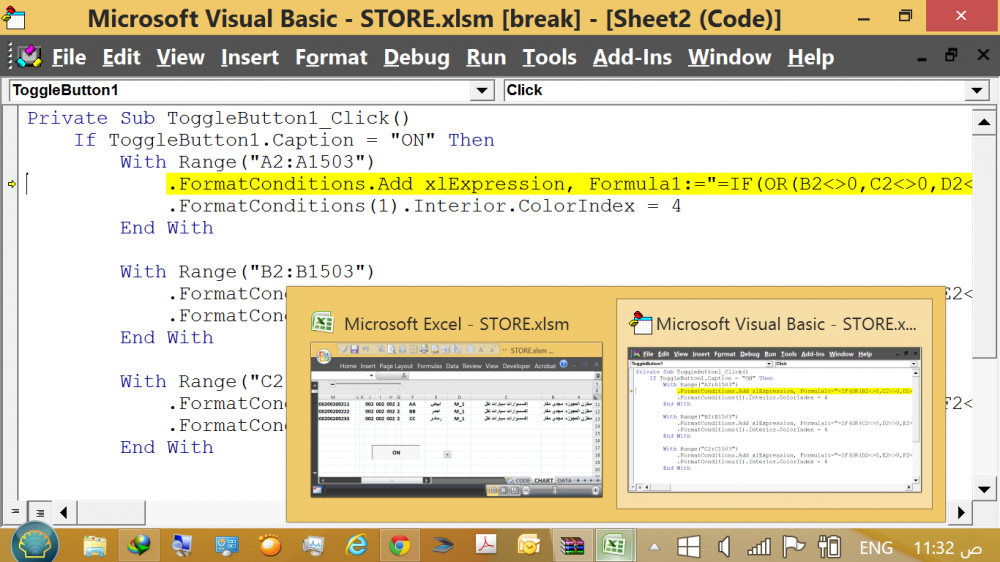Show hidden system tray icons arrow
This screenshot has width=1000, height=562.
tap(654, 547)
